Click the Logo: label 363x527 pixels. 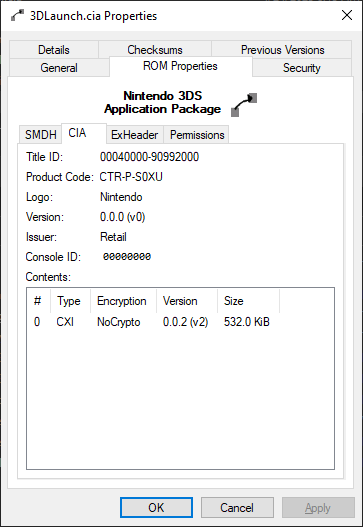pos(39,197)
